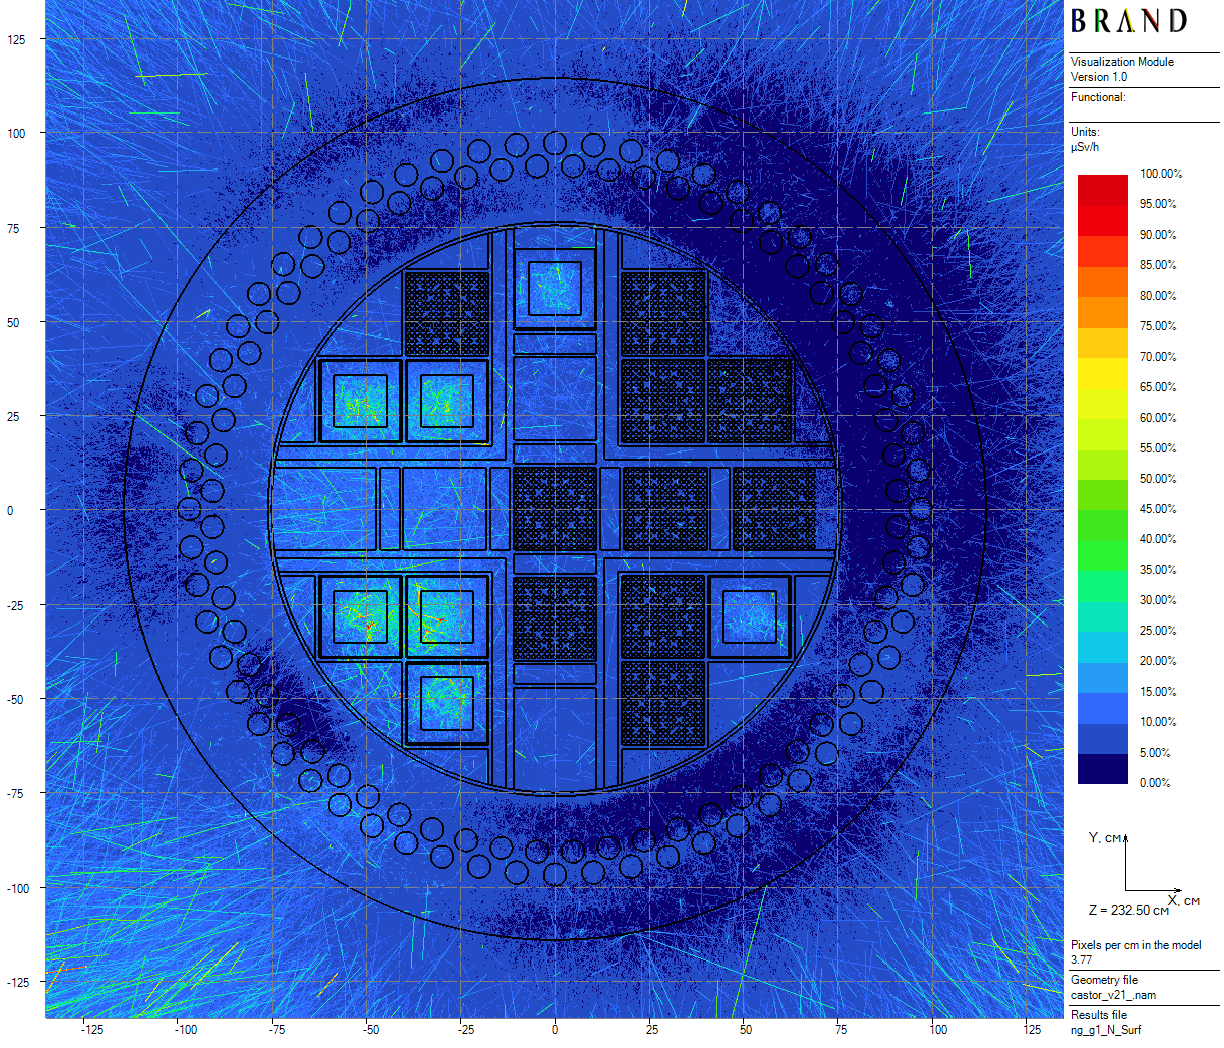Click the Functional field label
The width and height of the screenshot is (1224, 1048).
tap(1098, 97)
